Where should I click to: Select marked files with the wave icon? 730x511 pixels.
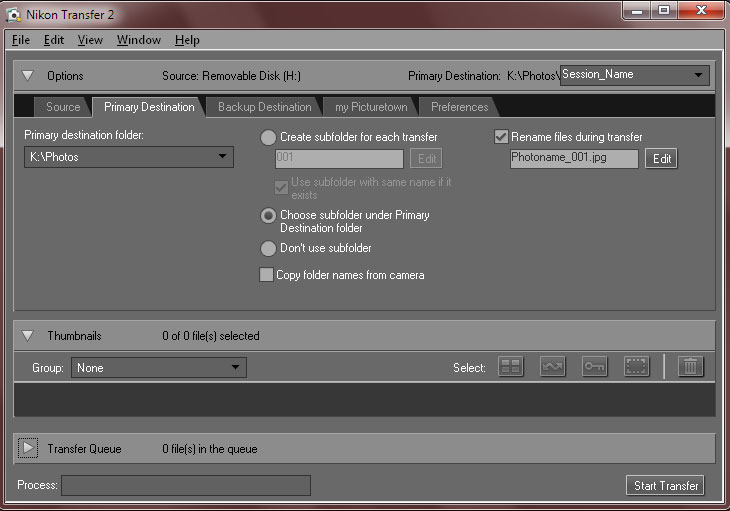point(553,366)
